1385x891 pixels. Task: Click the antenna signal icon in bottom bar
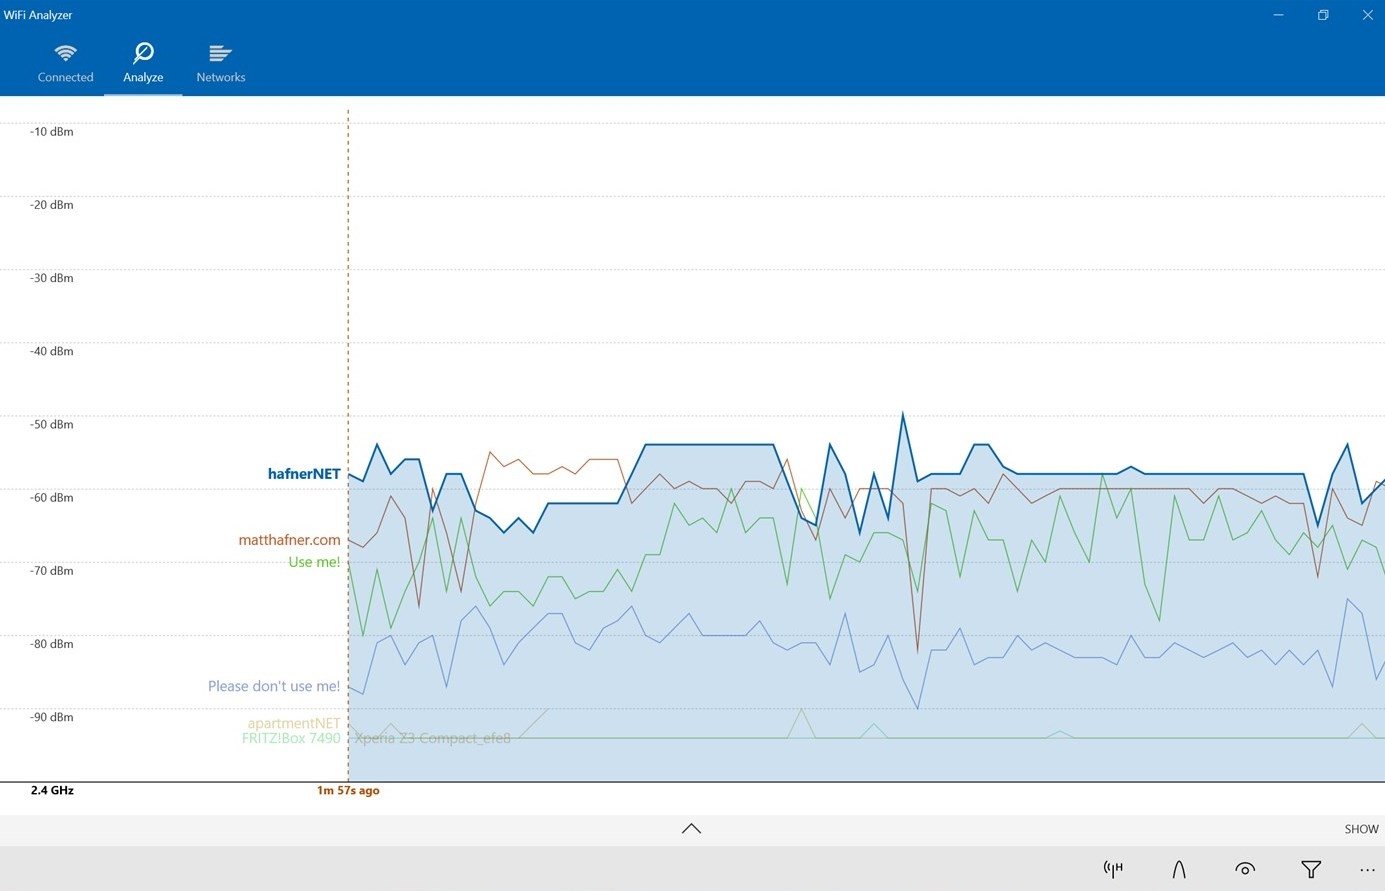[x=1113, y=869]
